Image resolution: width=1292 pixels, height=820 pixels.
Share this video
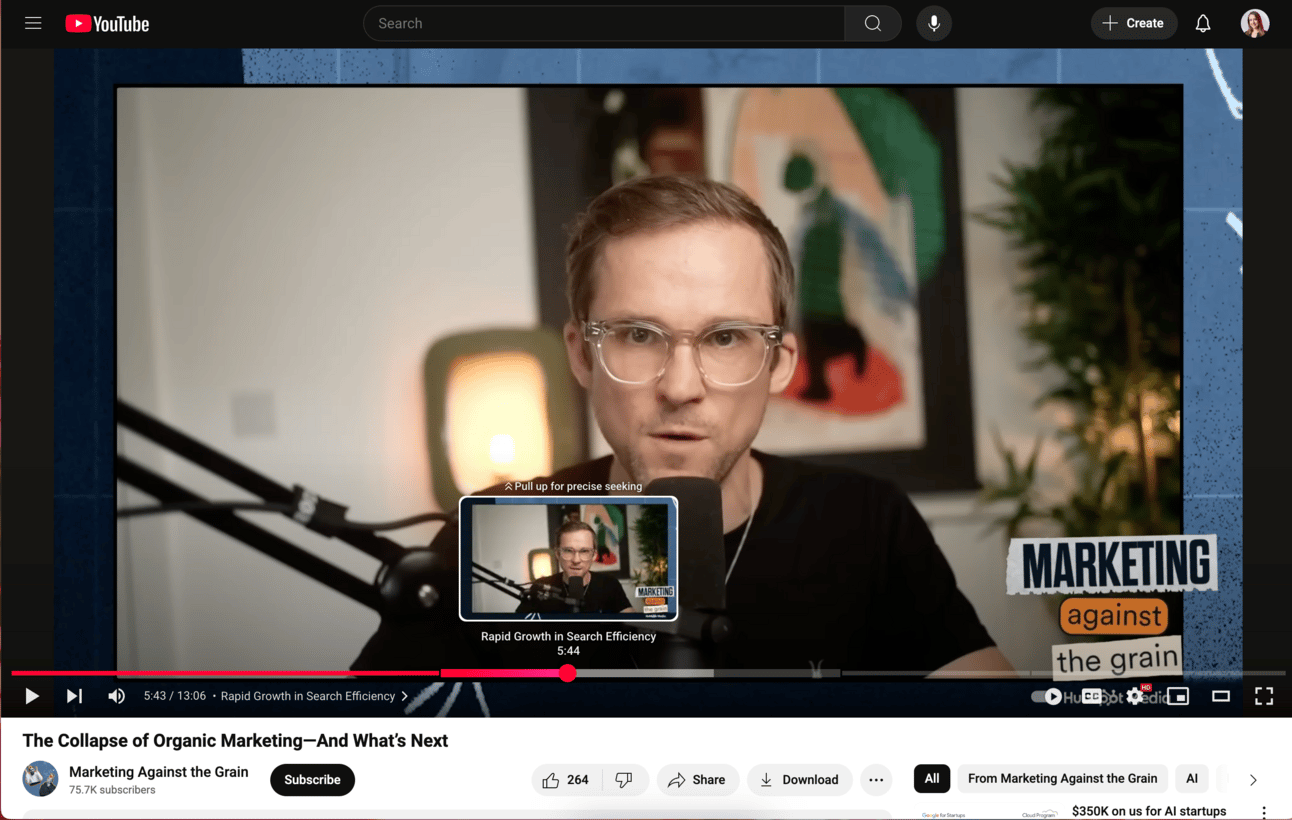[697, 780]
